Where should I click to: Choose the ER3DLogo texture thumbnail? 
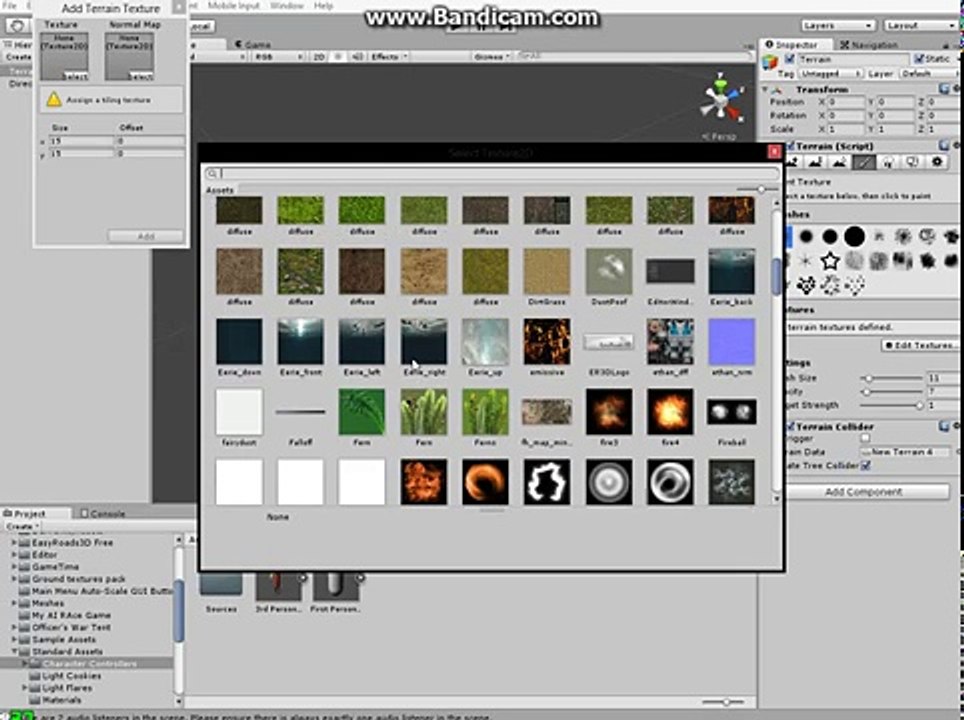(x=609, y=342)
